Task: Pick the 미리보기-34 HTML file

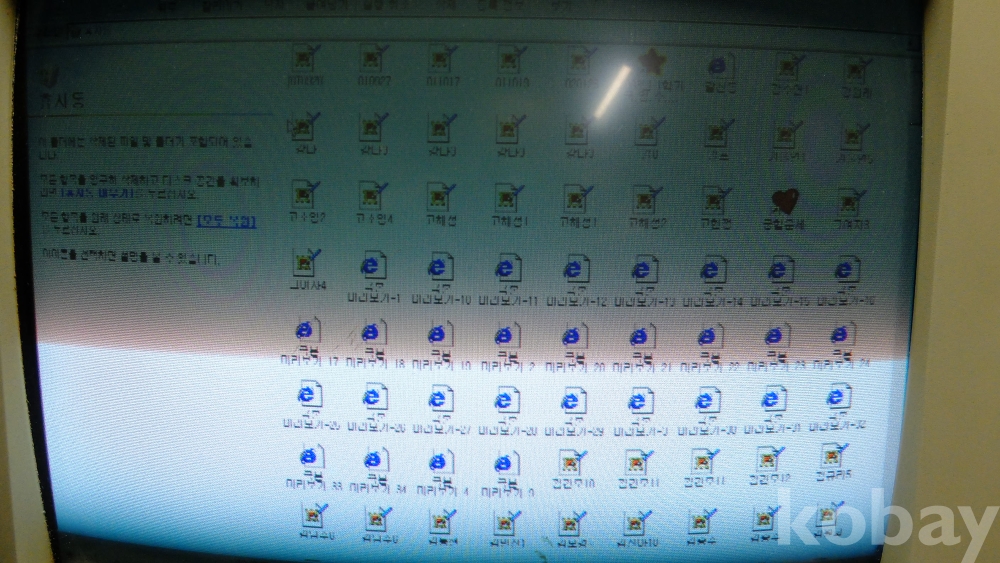Action: pos(375,462)
